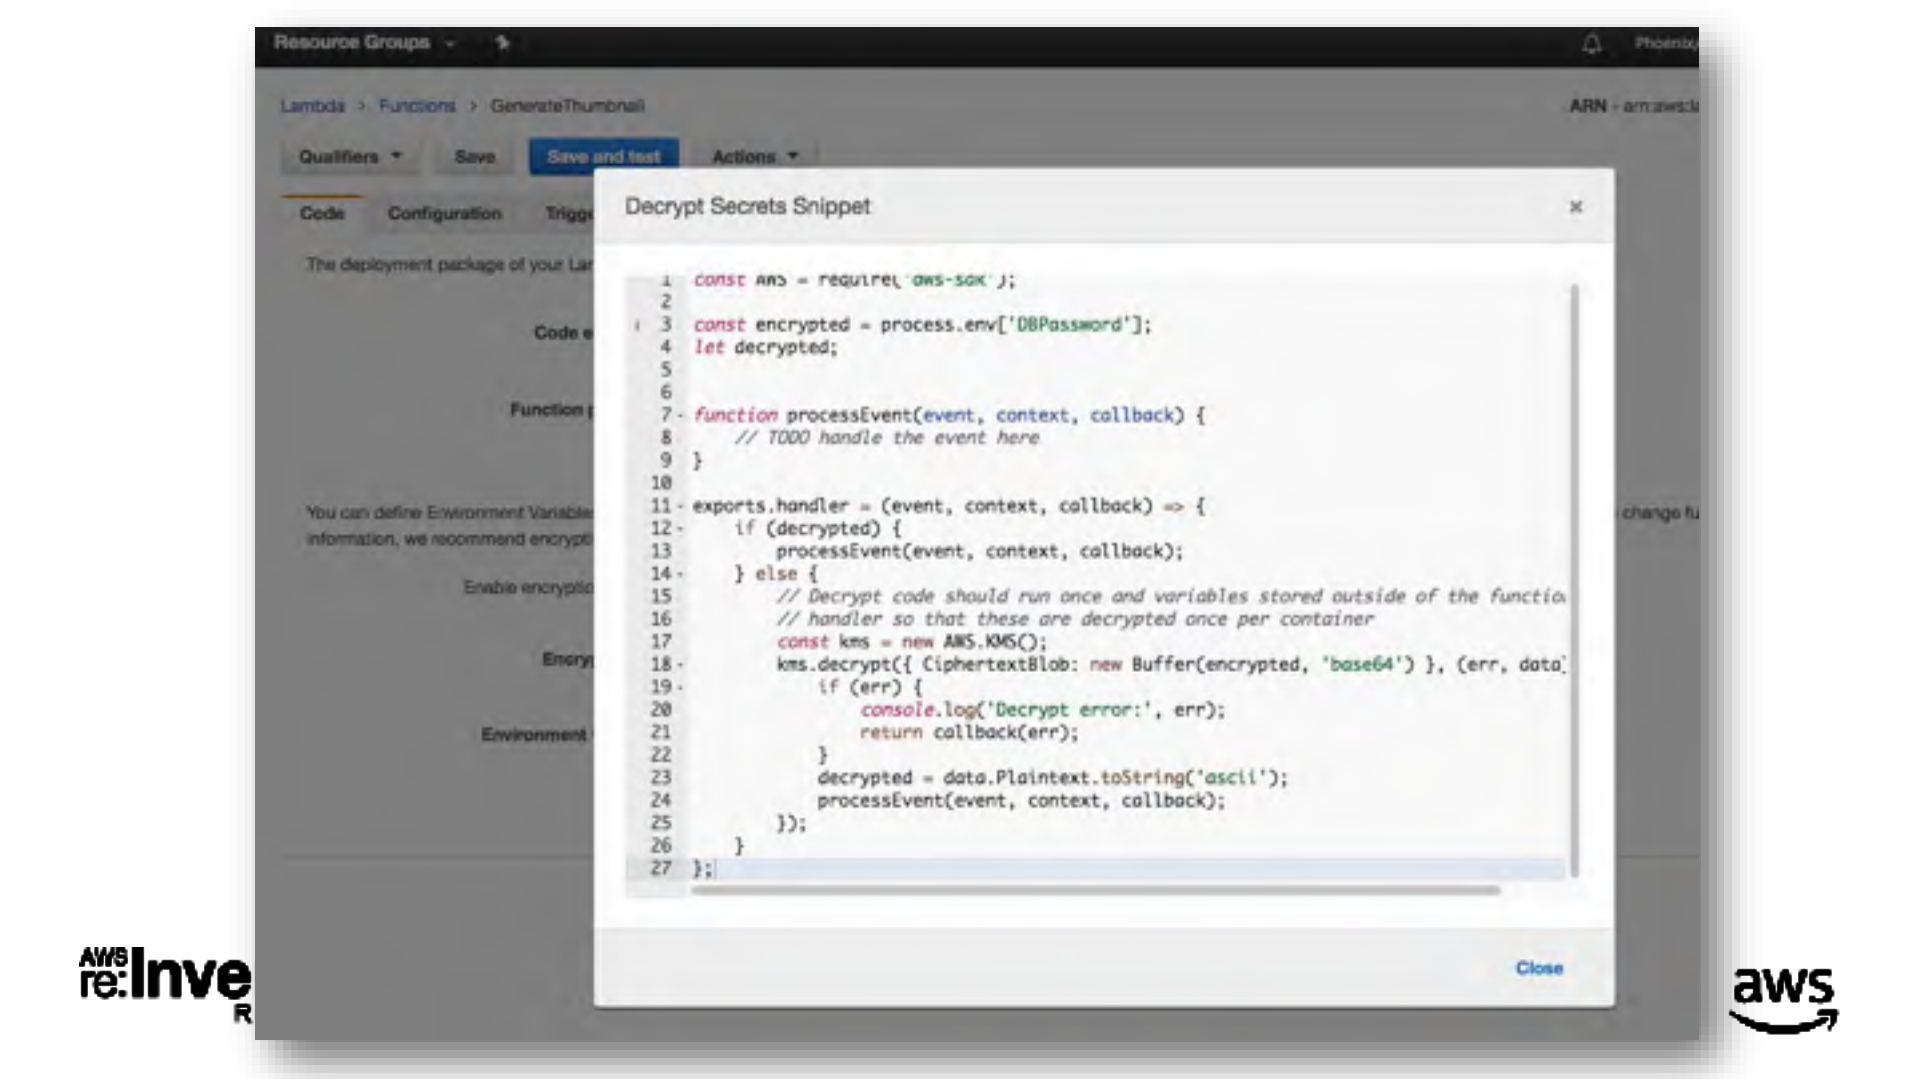
Task: Click the horizontal scrollbar under the code snippet
Action: click(x=1095, y=890)
